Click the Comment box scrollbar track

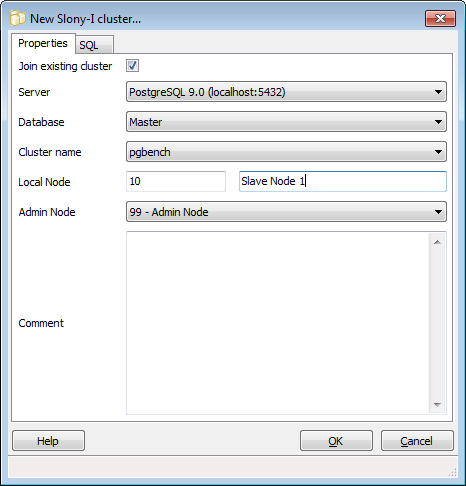437,323
